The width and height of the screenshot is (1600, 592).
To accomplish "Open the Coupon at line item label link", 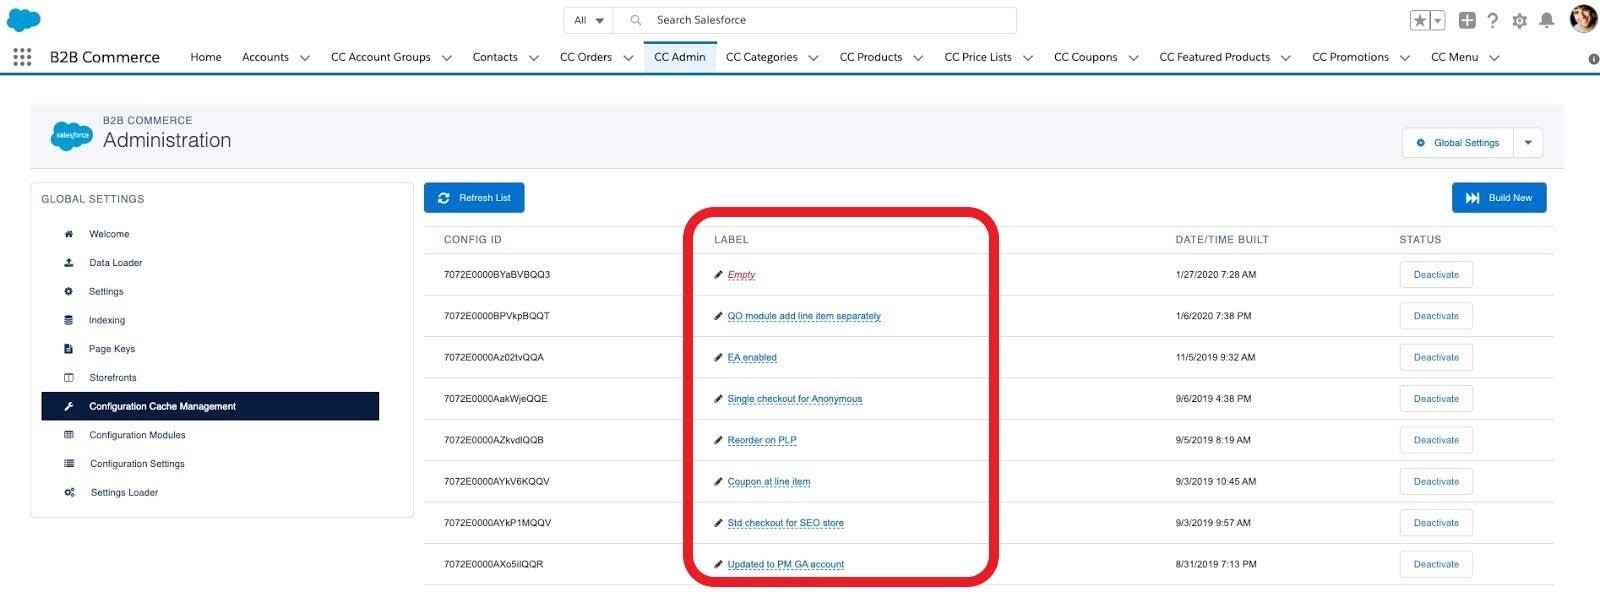I will pos(769,482).
